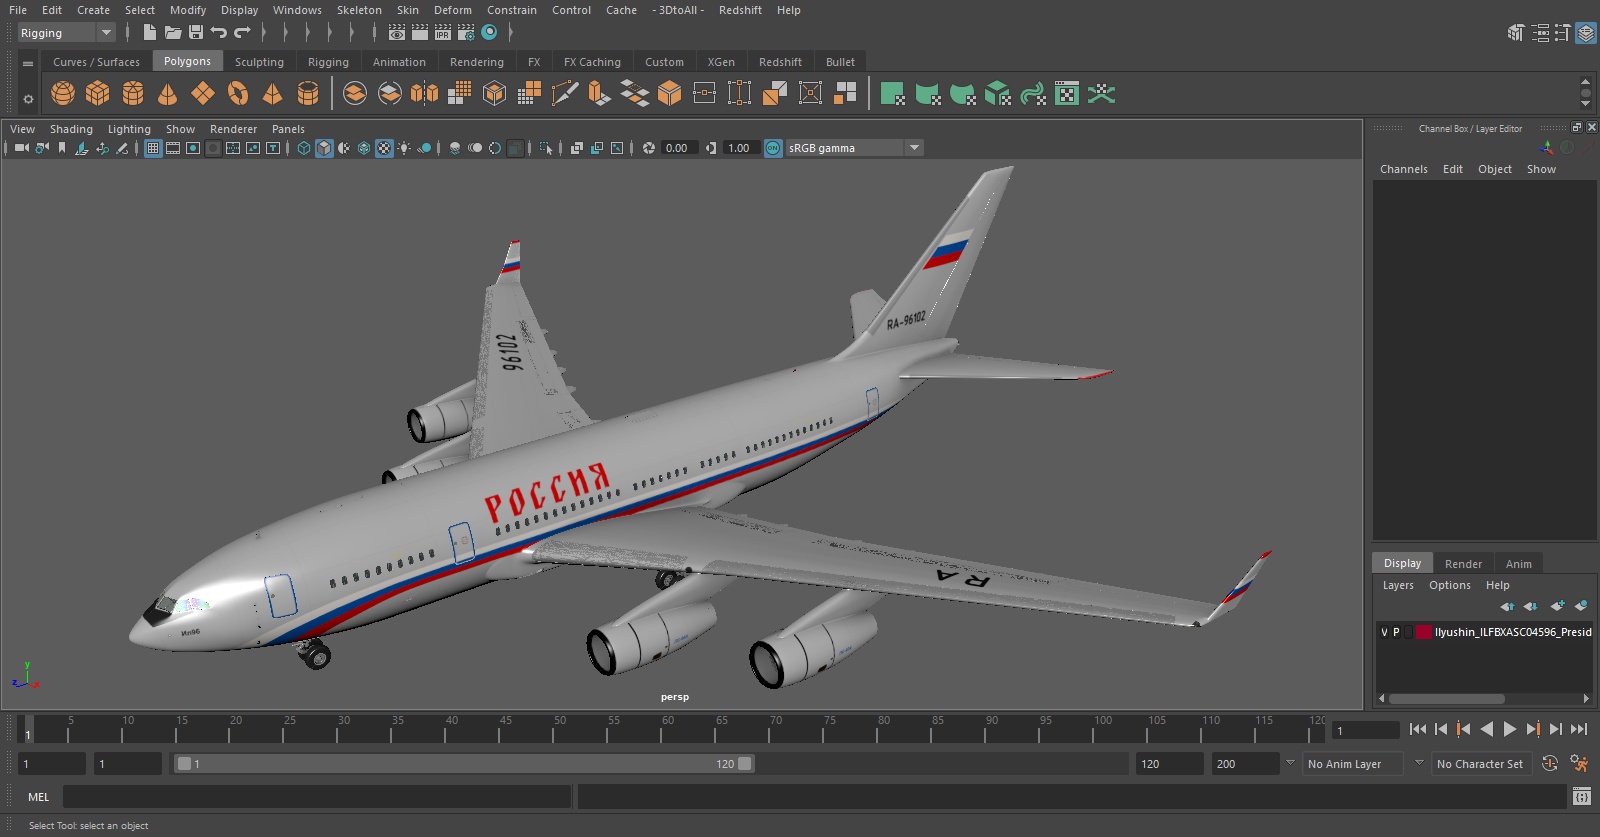Open the Render View icon
The image size is (1600, 837).
(397, 33)
